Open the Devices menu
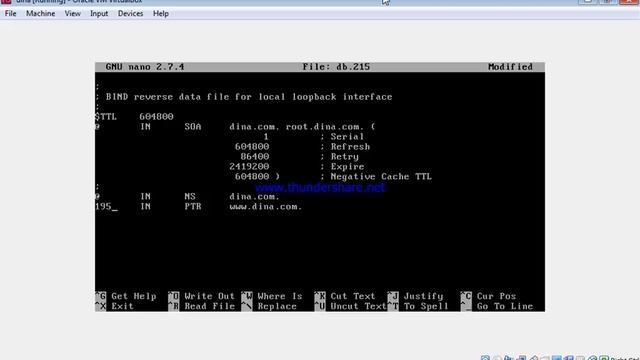The height and width of the screenshot is (360, 640). click(x=130, y=13)
